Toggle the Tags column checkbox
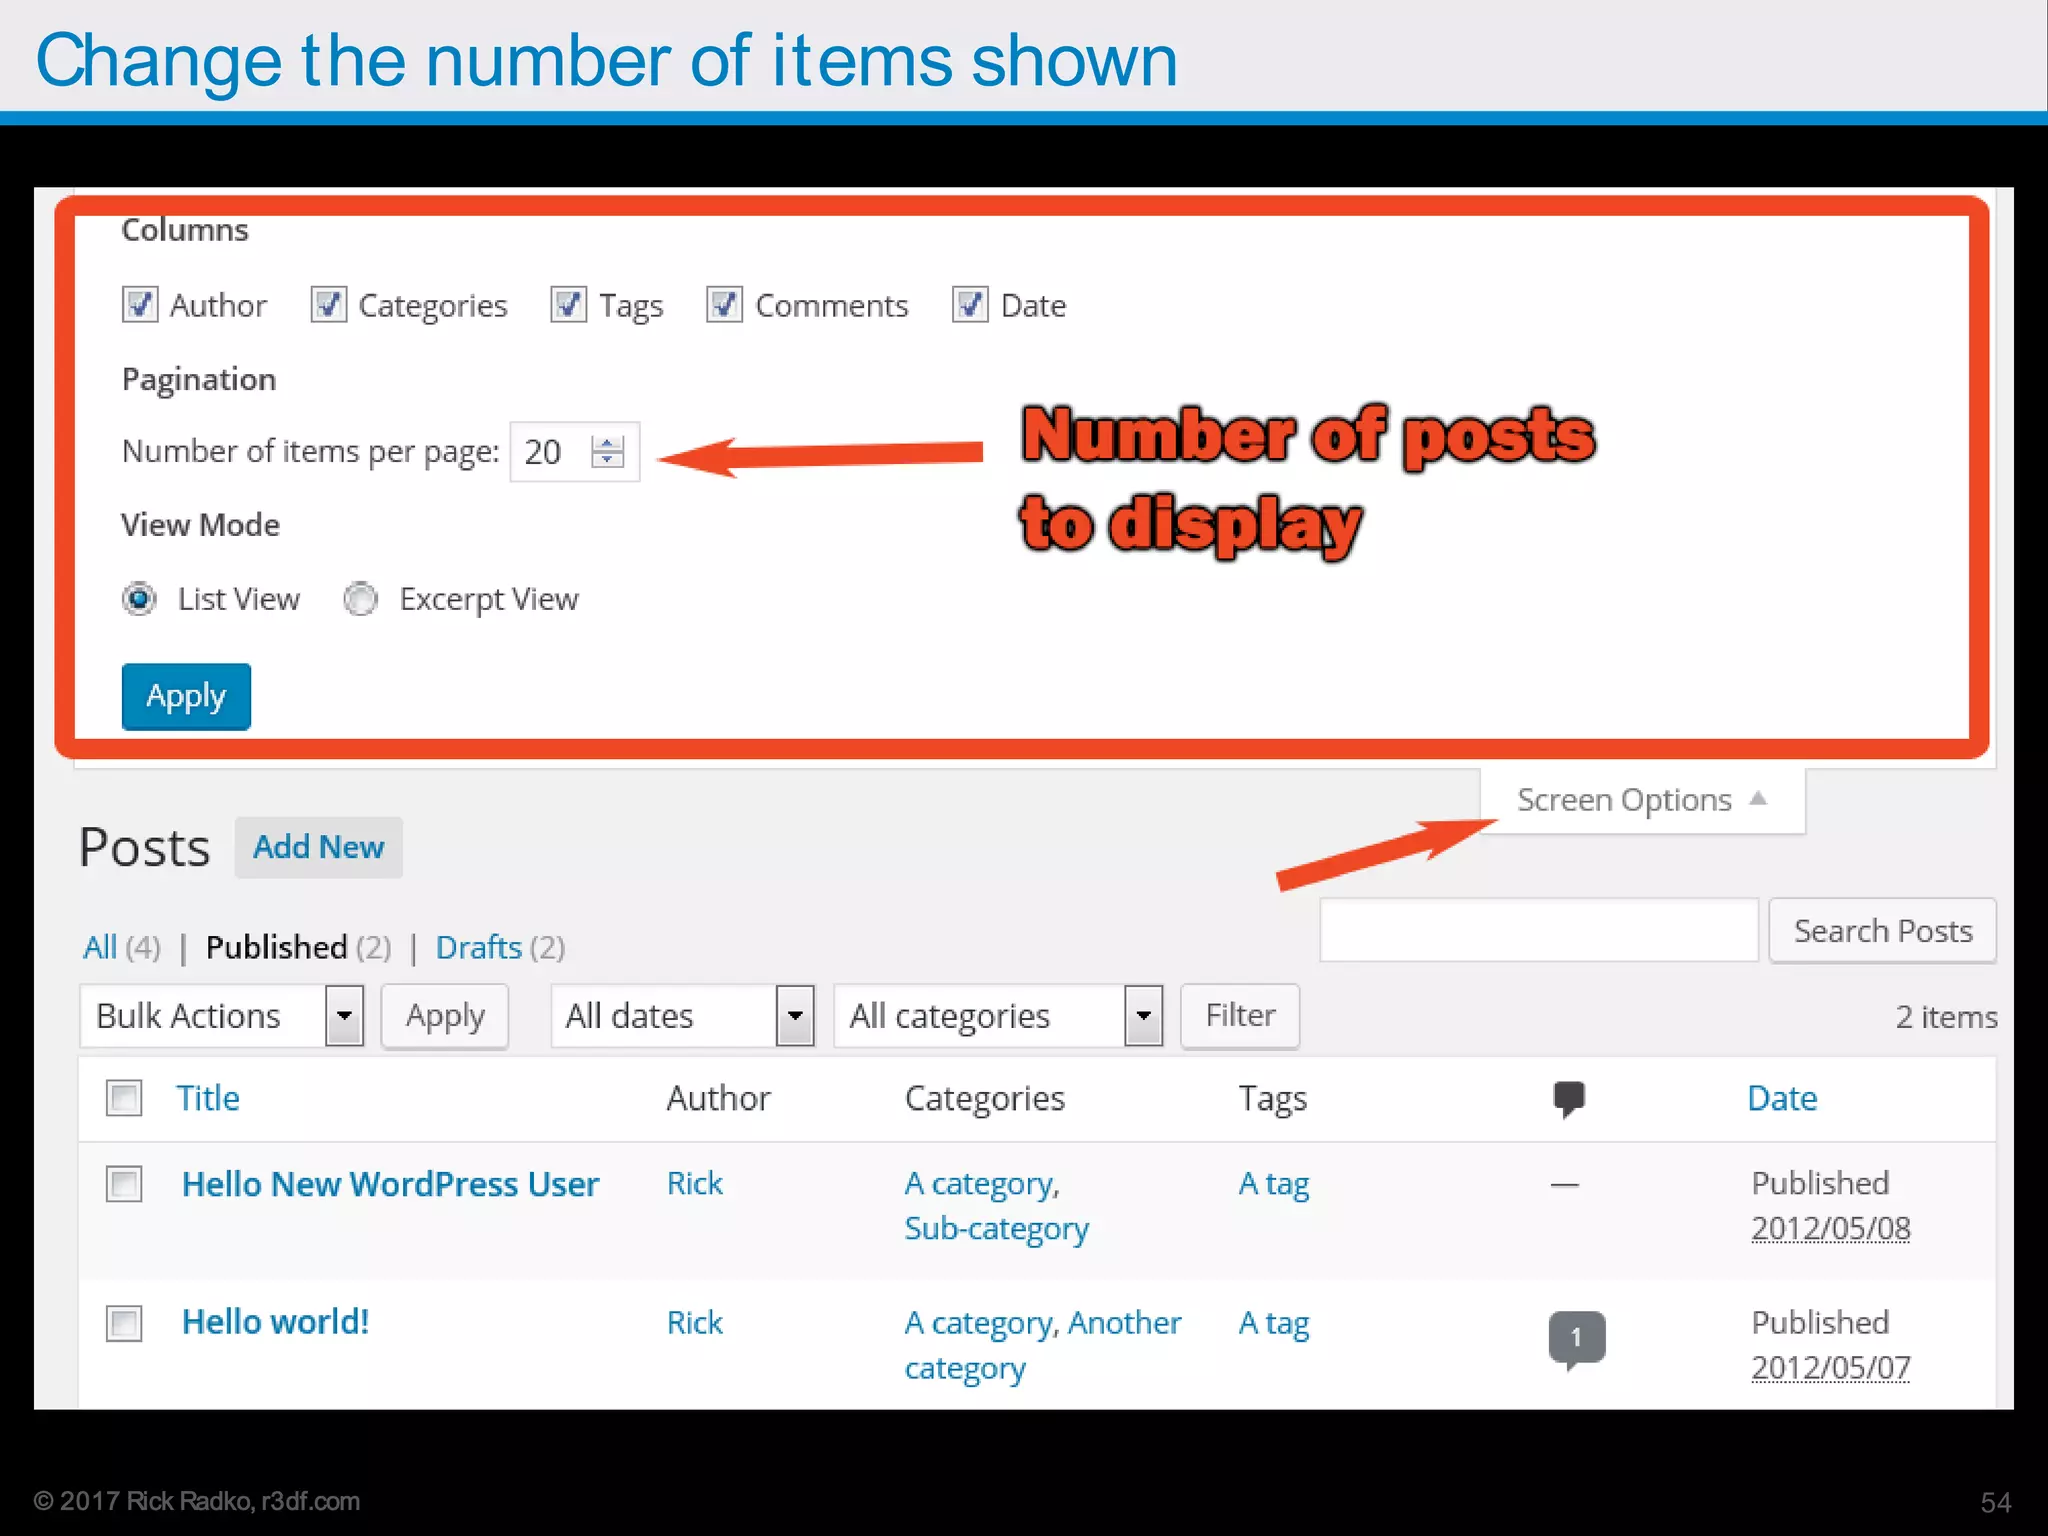Image resolution: width=2048 pixels, height=1536 pixels. pos(569,304)
